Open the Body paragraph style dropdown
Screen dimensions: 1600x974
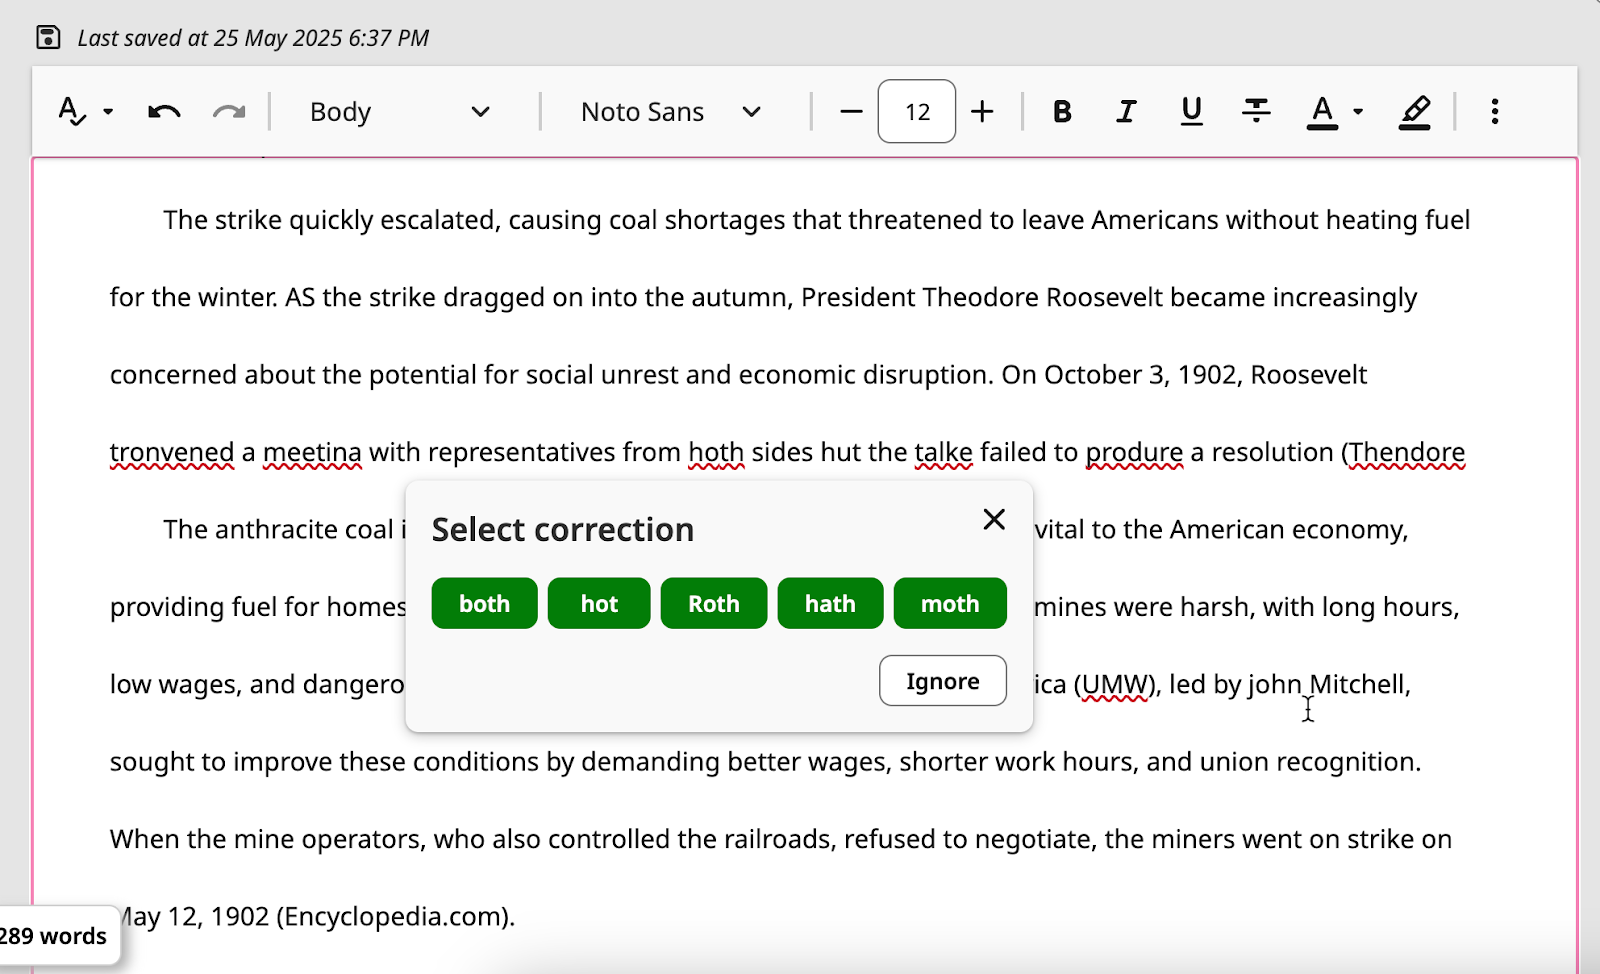click(400, 111)
